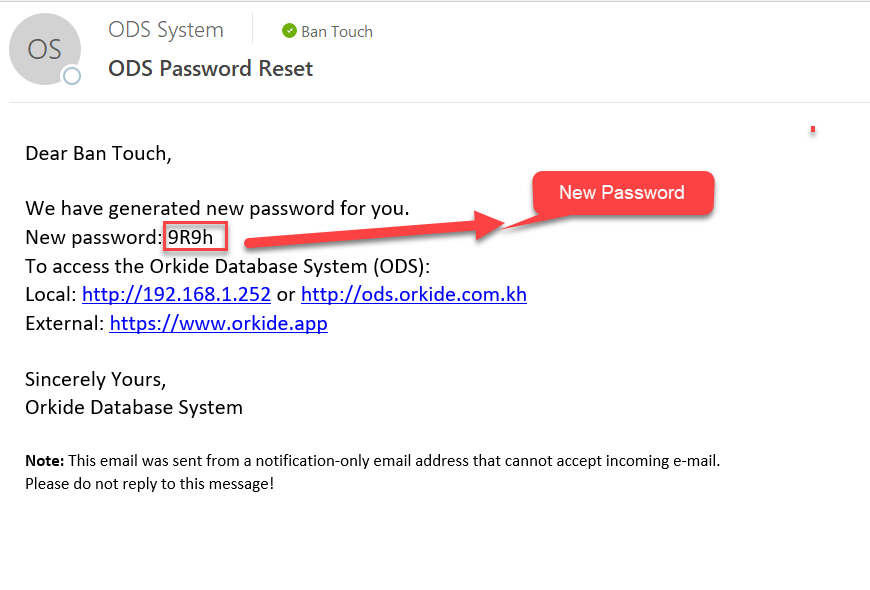This screenshot has height=590, width=870.
Task: Click the green checkmark beside Ban Touch
Action: 290,31
